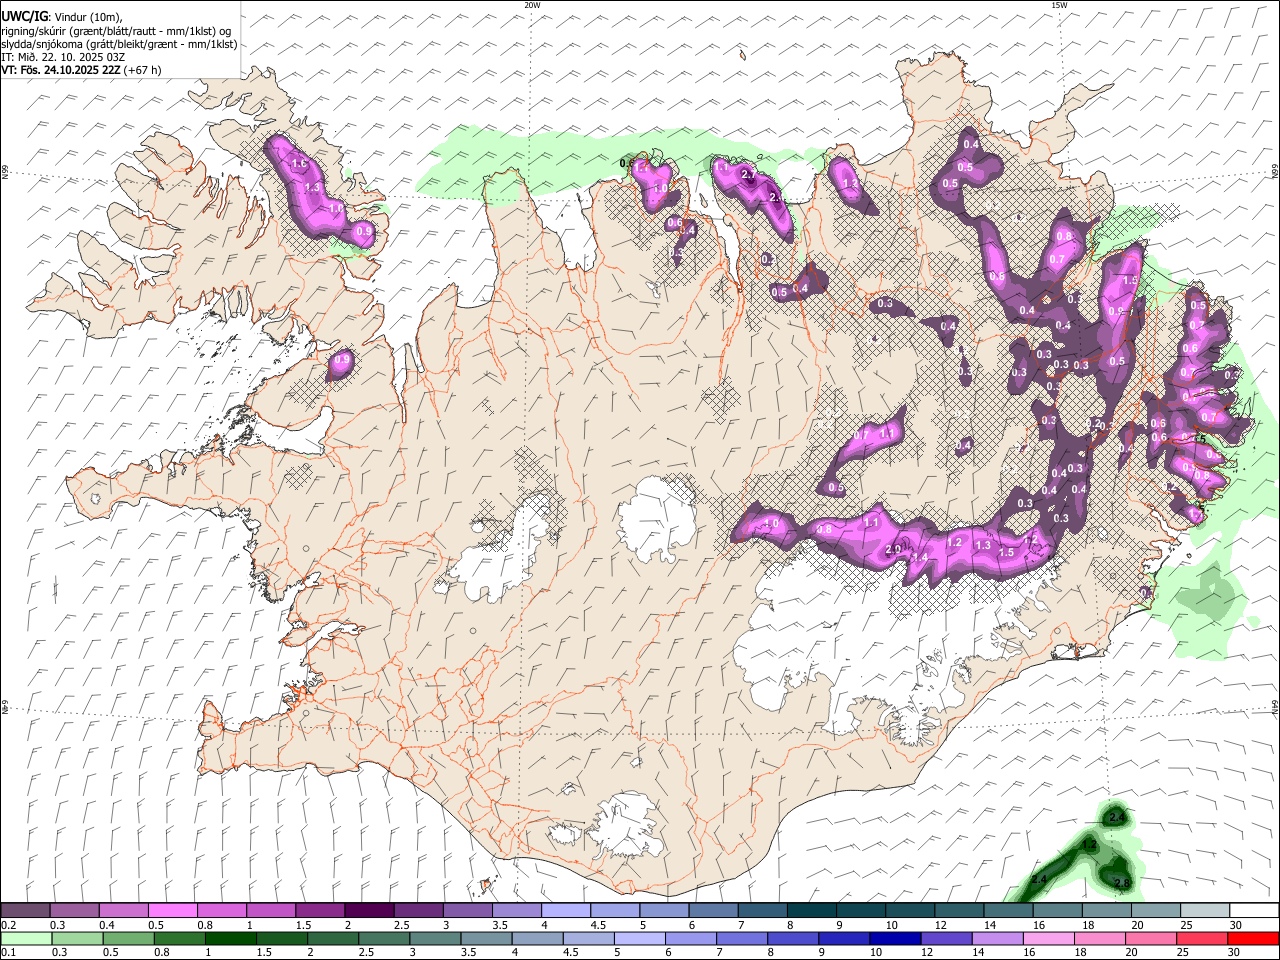Click the 'IT: Mið. 22. 10. 2025 03Z' line
This screenshot has width=1280, height=960.
(63, 57)
